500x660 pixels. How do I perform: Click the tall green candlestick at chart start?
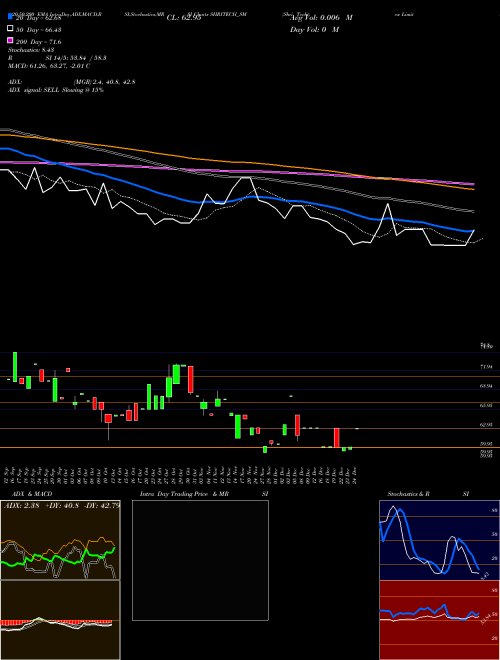15,367
